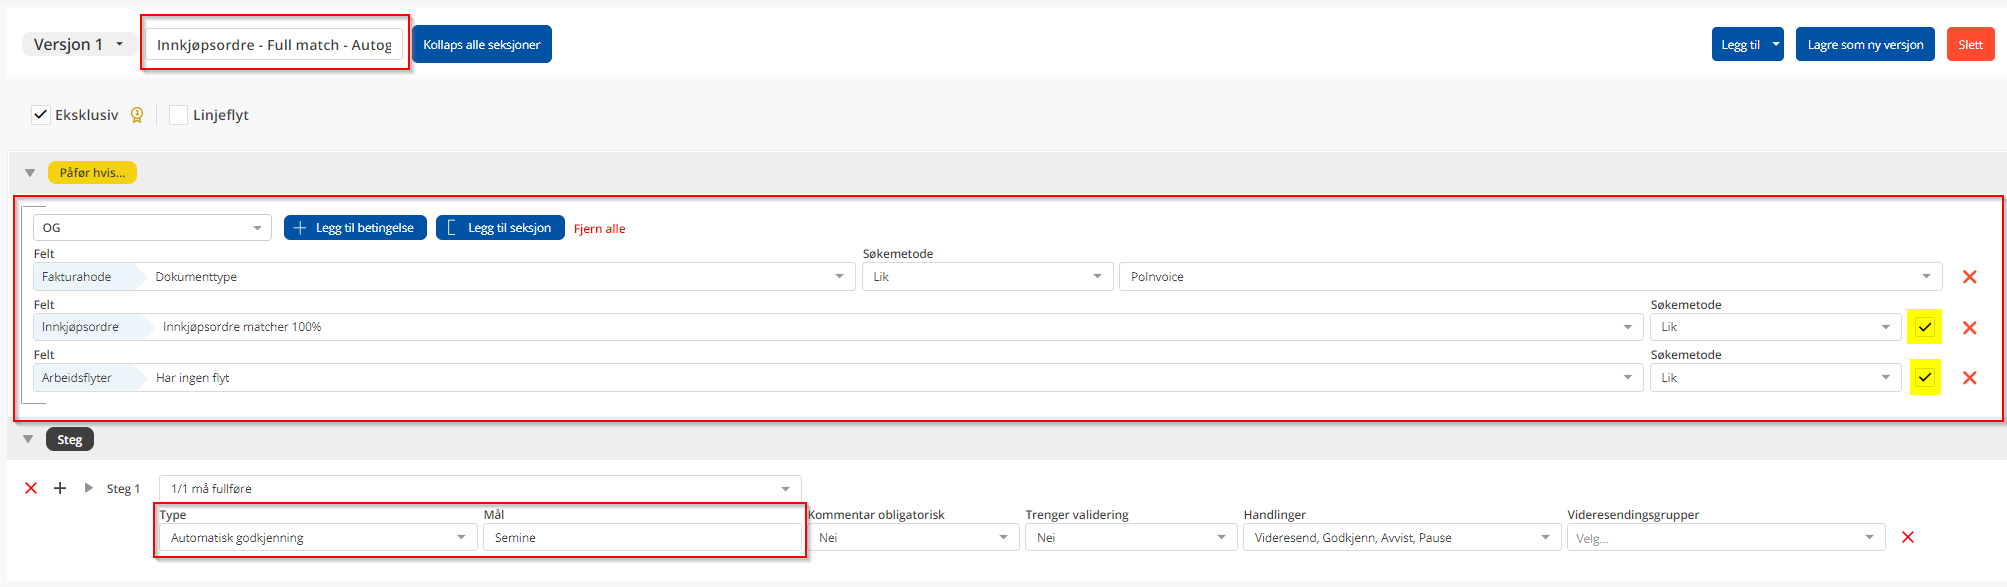2007x587 pixels.
Task: Click the Fjern alle link
Action: pos(599,229)
